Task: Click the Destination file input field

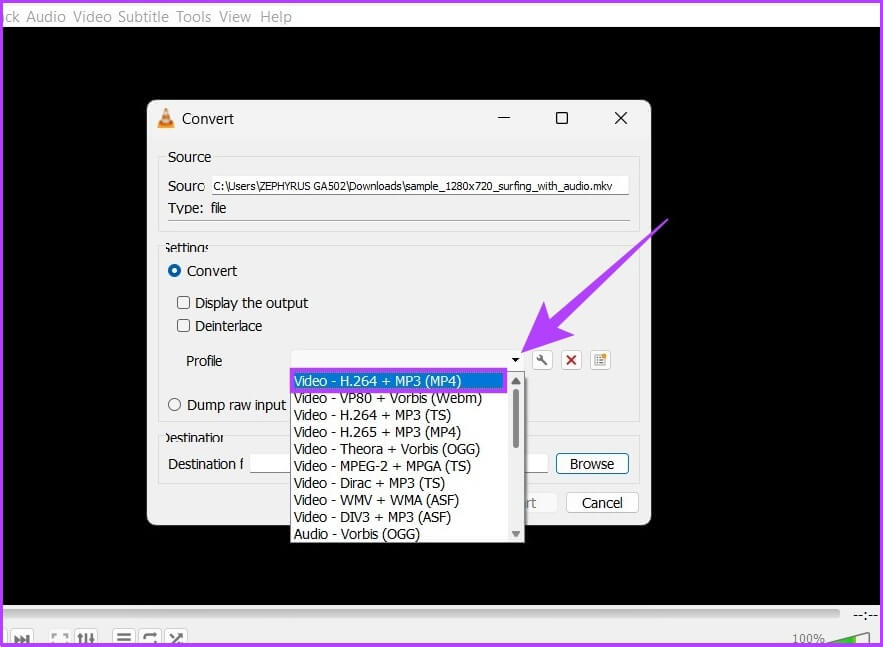Action: coord(399,464)
